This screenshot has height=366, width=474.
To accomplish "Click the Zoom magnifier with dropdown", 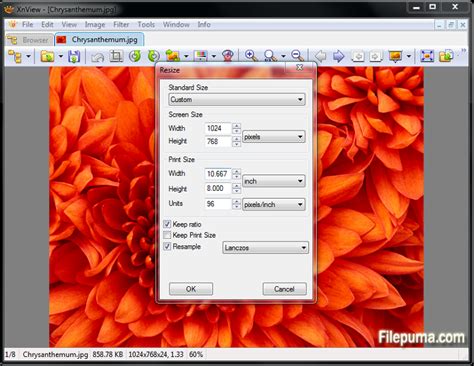I will (x=270, y=56).
